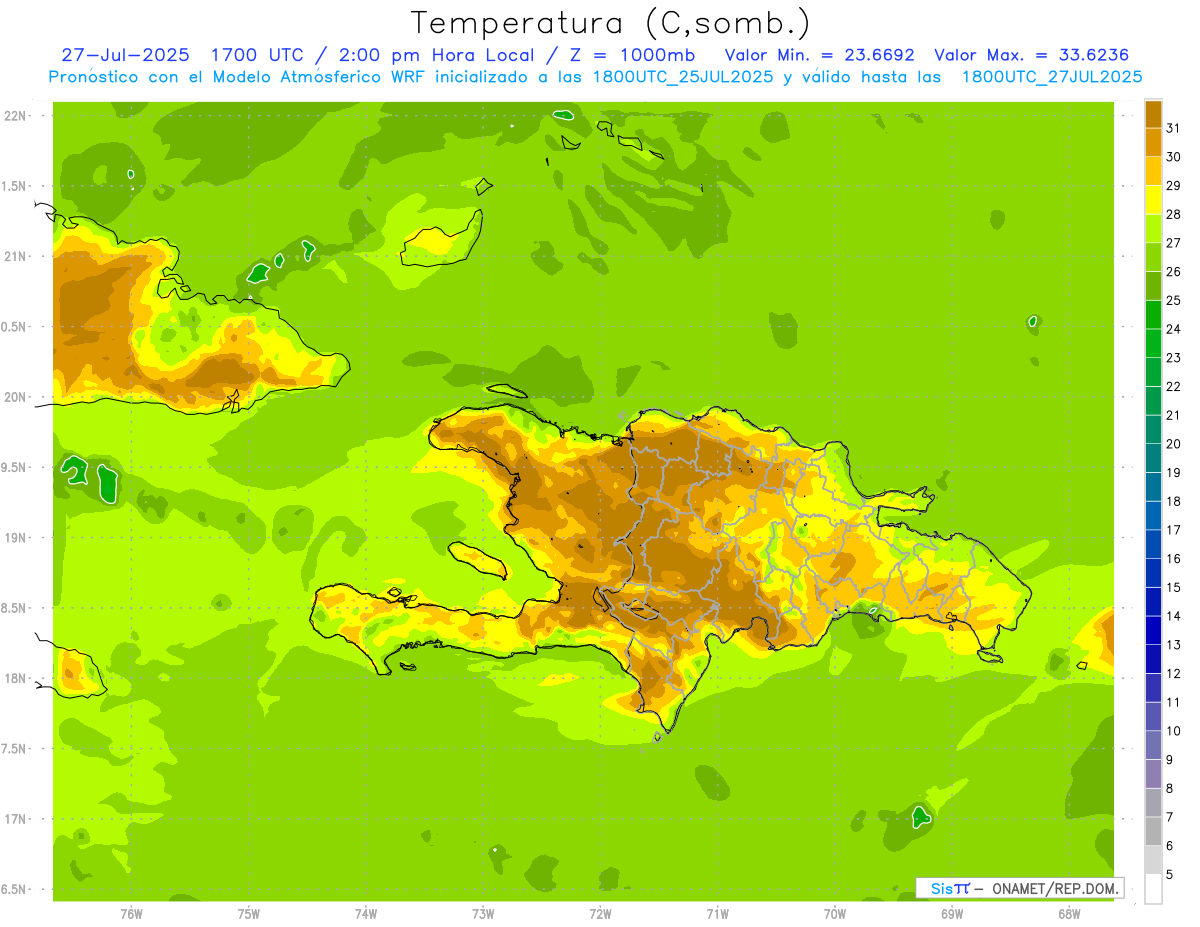
Task: Click legend blue segment between 16 and 17
Action: (x=1153, y=545)
